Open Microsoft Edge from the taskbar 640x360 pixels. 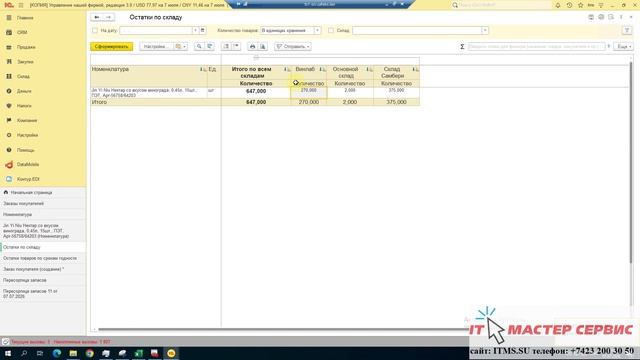pos(57,353)
